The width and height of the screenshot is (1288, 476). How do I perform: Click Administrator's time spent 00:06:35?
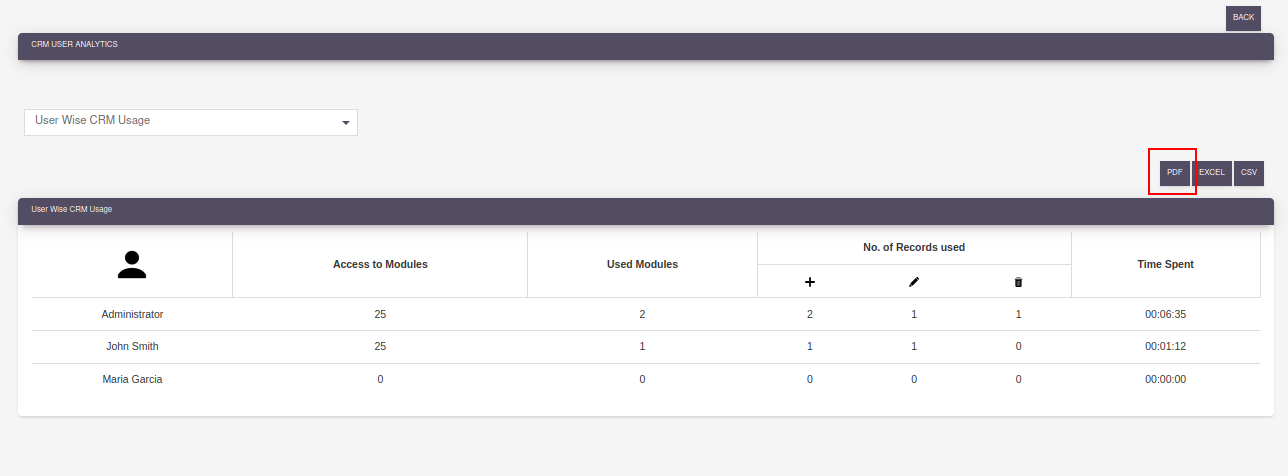pyautogui.click(x=1165, y=314)
